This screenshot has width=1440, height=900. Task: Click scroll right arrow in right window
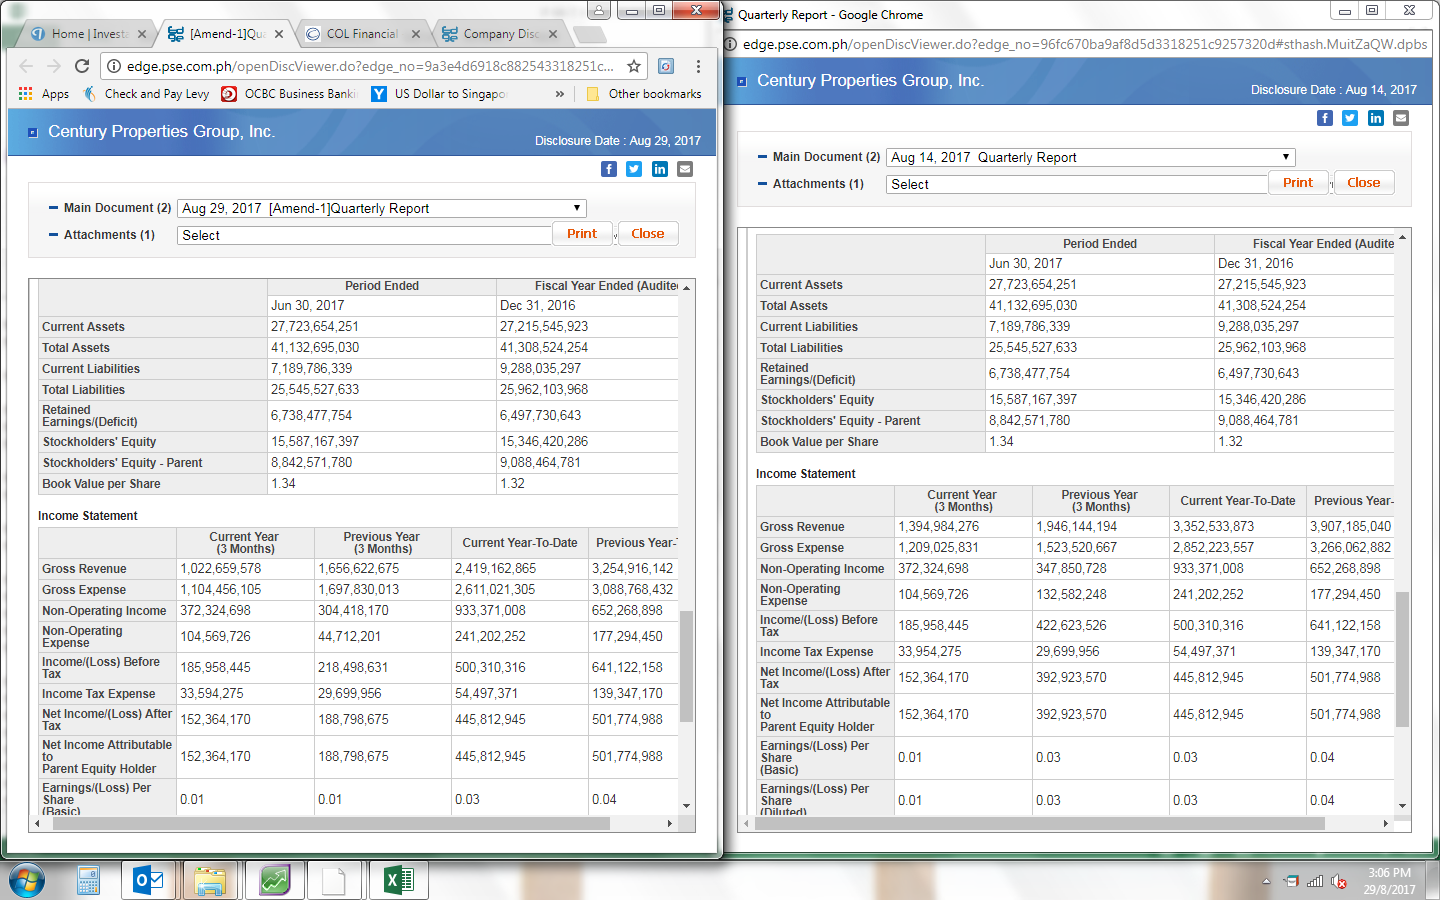[x=1386, y=824]
